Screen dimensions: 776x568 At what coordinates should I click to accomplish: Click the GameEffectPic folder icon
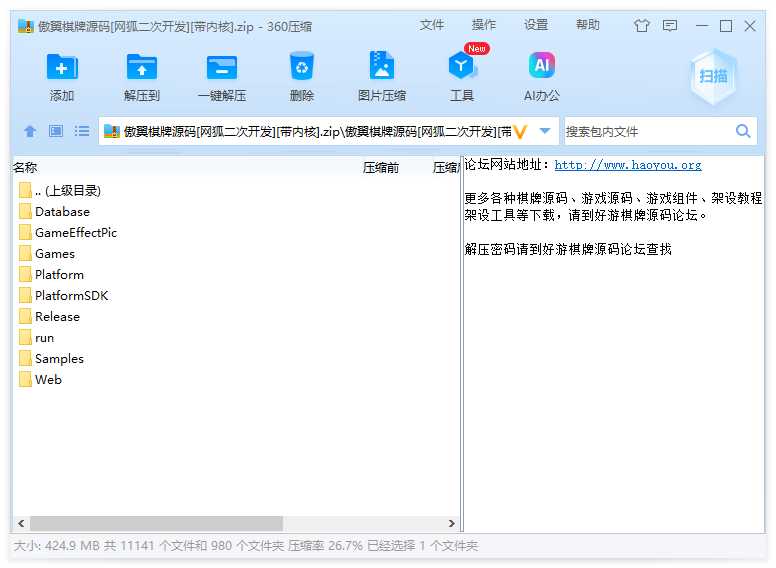[25, 233]
